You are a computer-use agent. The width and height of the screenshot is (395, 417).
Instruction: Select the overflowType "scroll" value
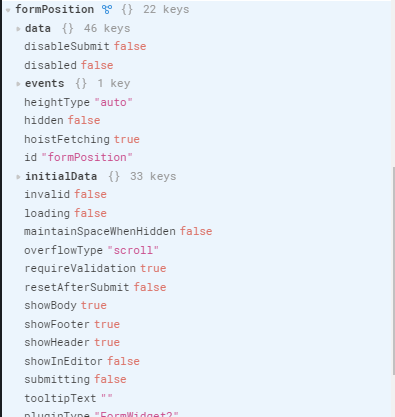(x=133, y=250)
